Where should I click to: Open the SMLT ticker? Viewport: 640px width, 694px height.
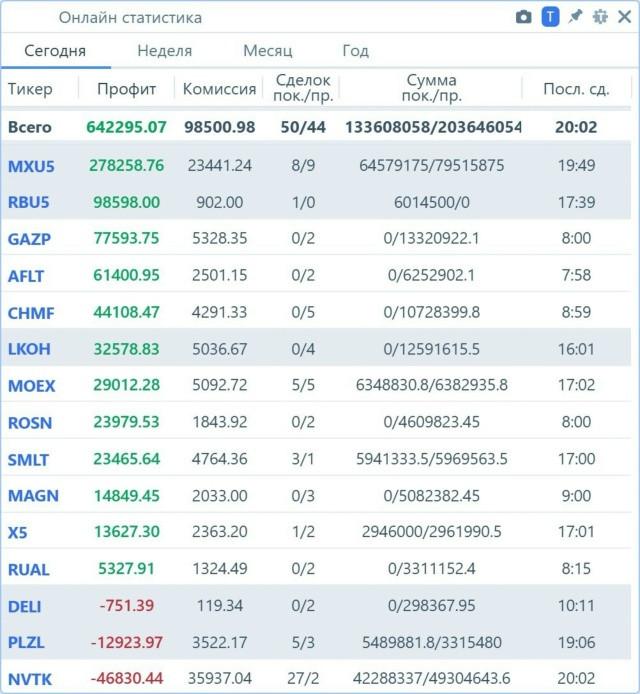(x=28, y=460)
